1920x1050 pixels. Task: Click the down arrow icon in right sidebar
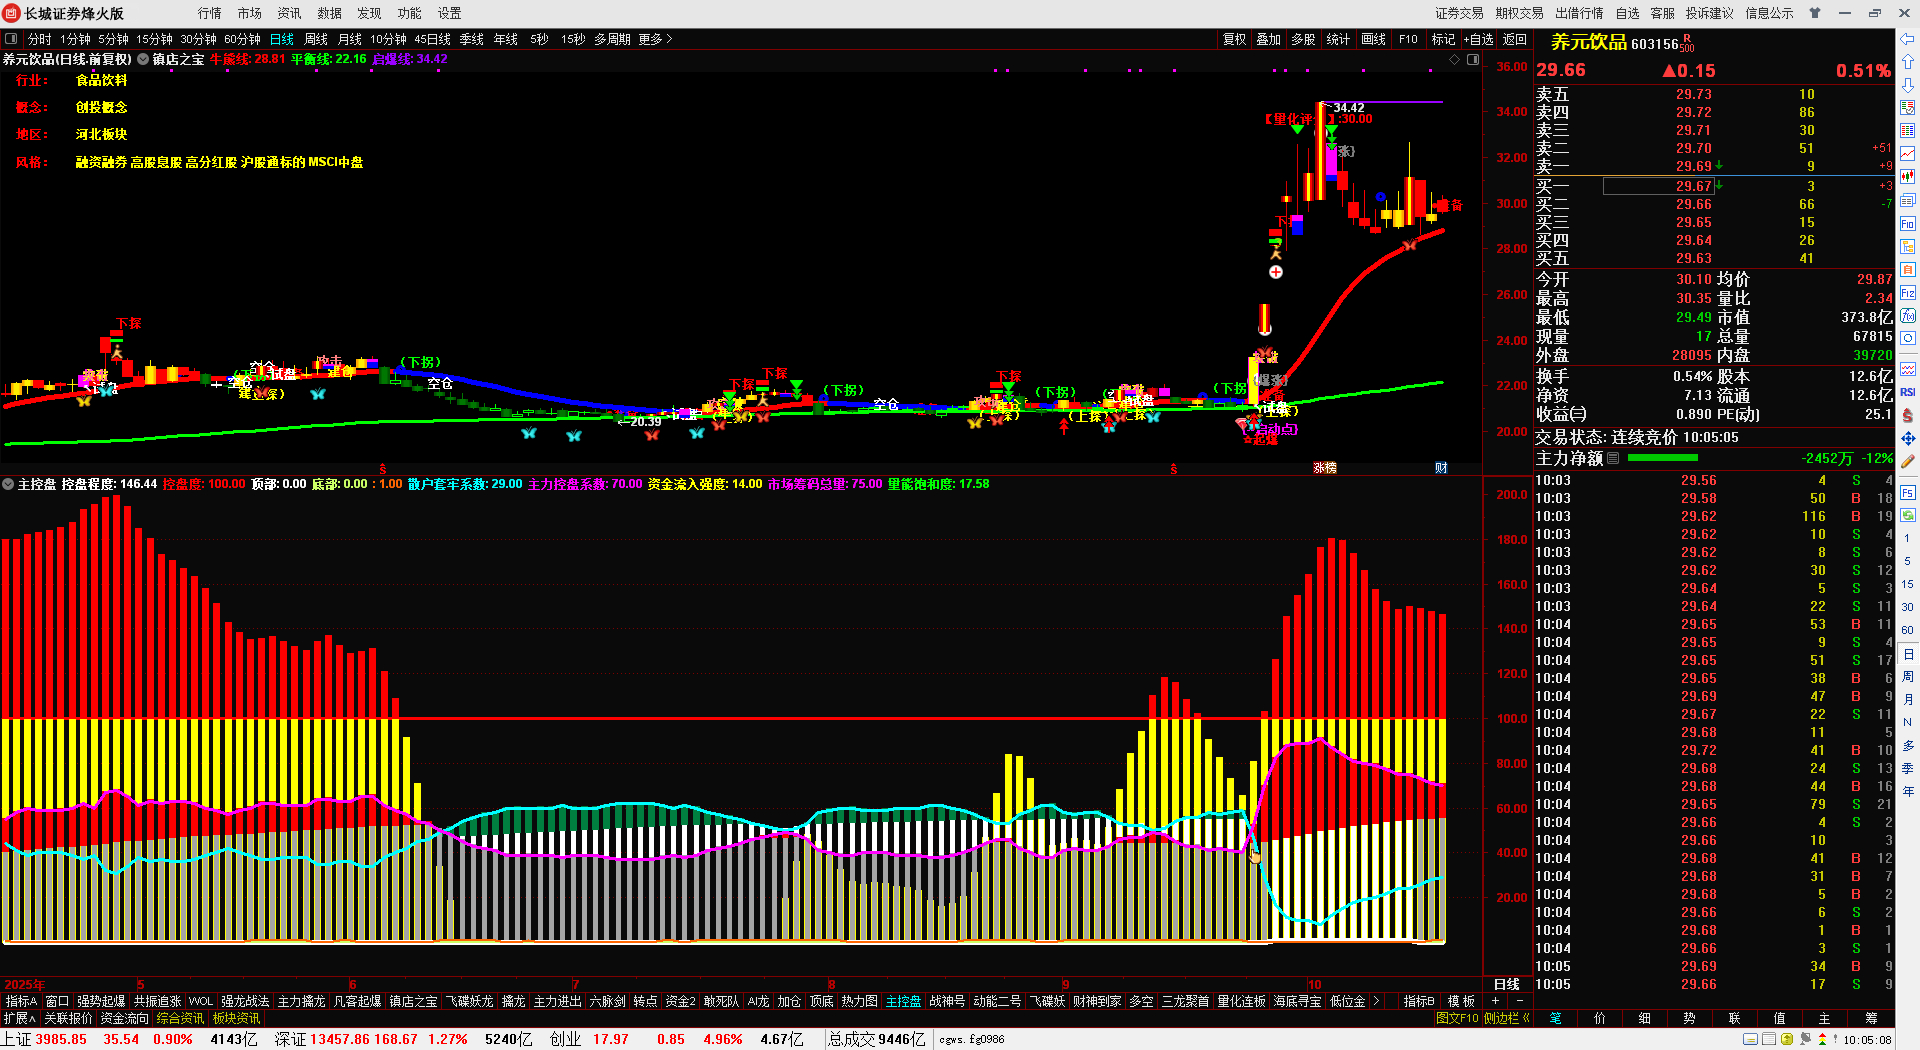point(1908,85)
